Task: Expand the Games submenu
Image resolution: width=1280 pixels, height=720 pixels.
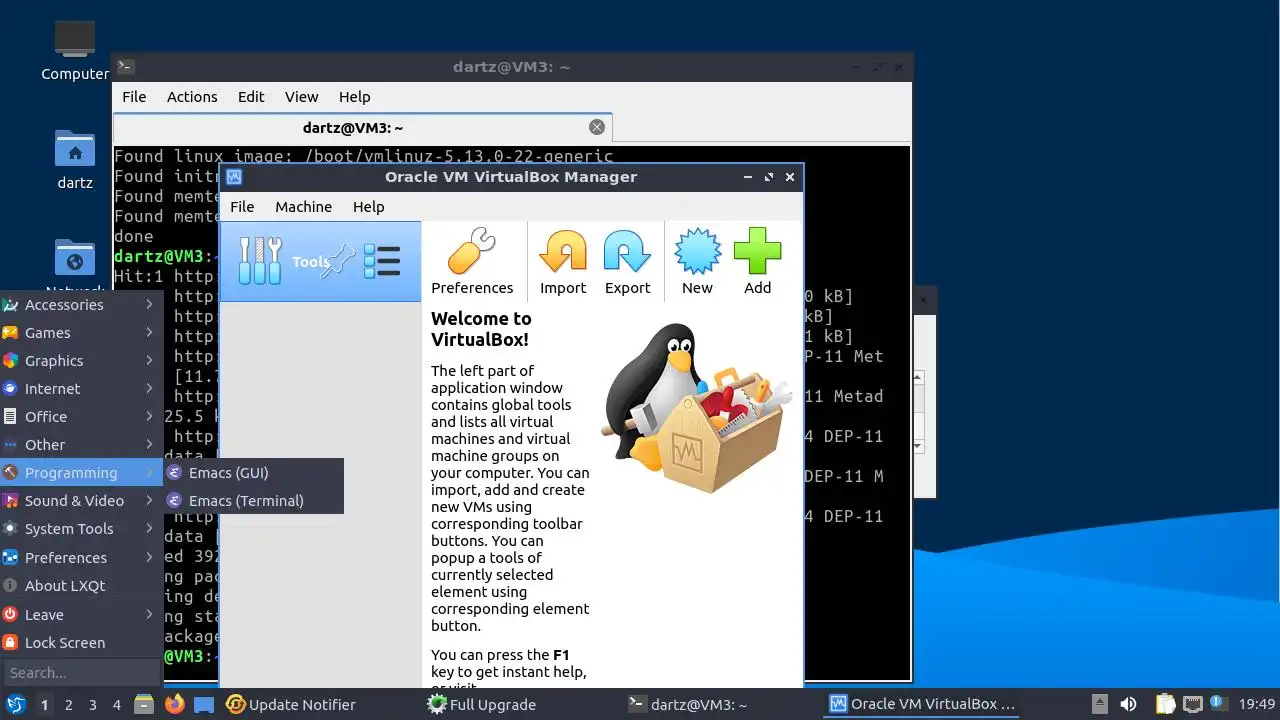Action: point(81,332)
